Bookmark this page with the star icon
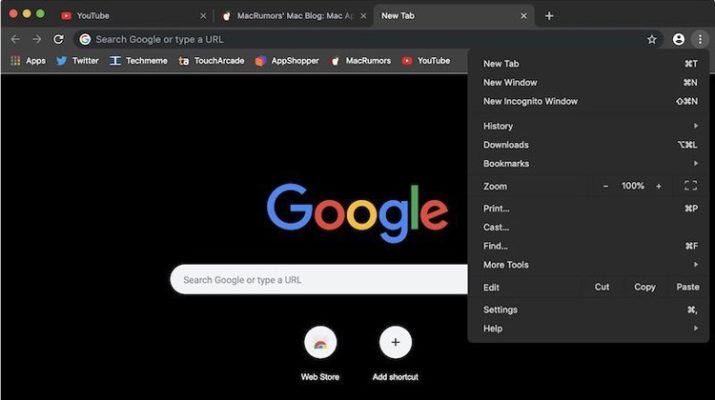The width and height of the screenshot is (715, 400). coord(652,39)
